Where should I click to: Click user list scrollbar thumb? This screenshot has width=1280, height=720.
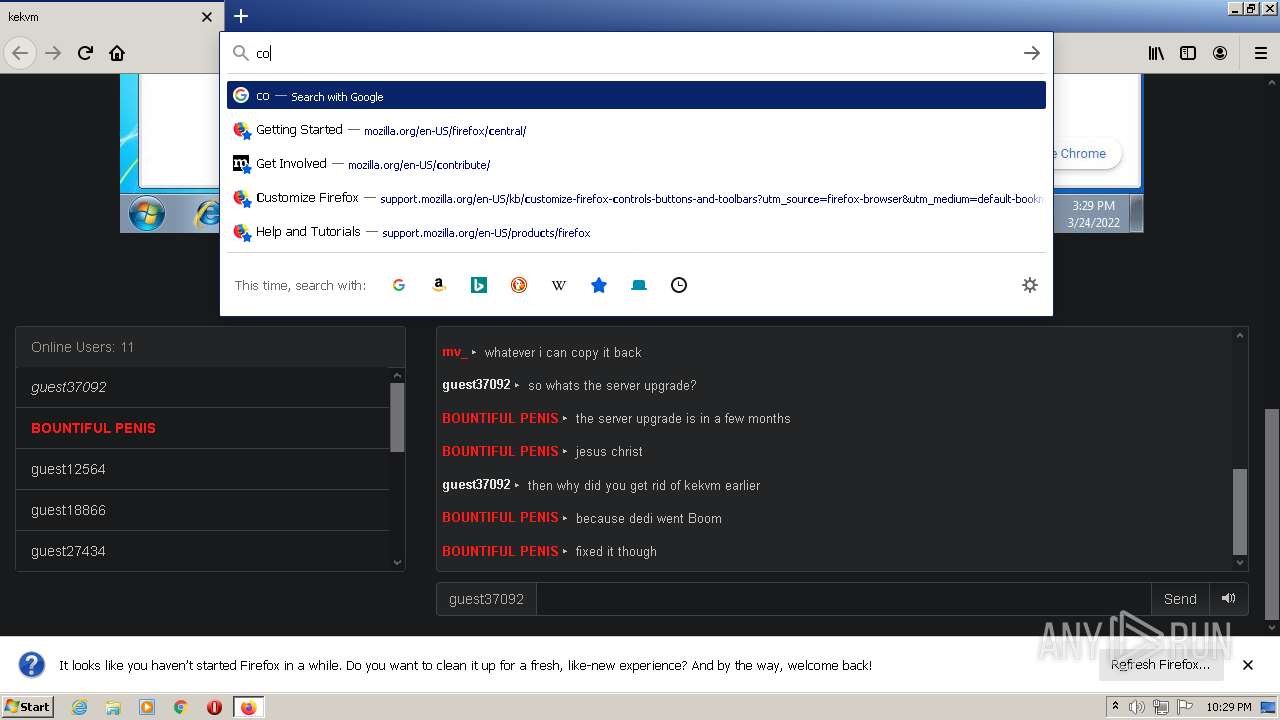pyautogui.click(x=397, y=417)
